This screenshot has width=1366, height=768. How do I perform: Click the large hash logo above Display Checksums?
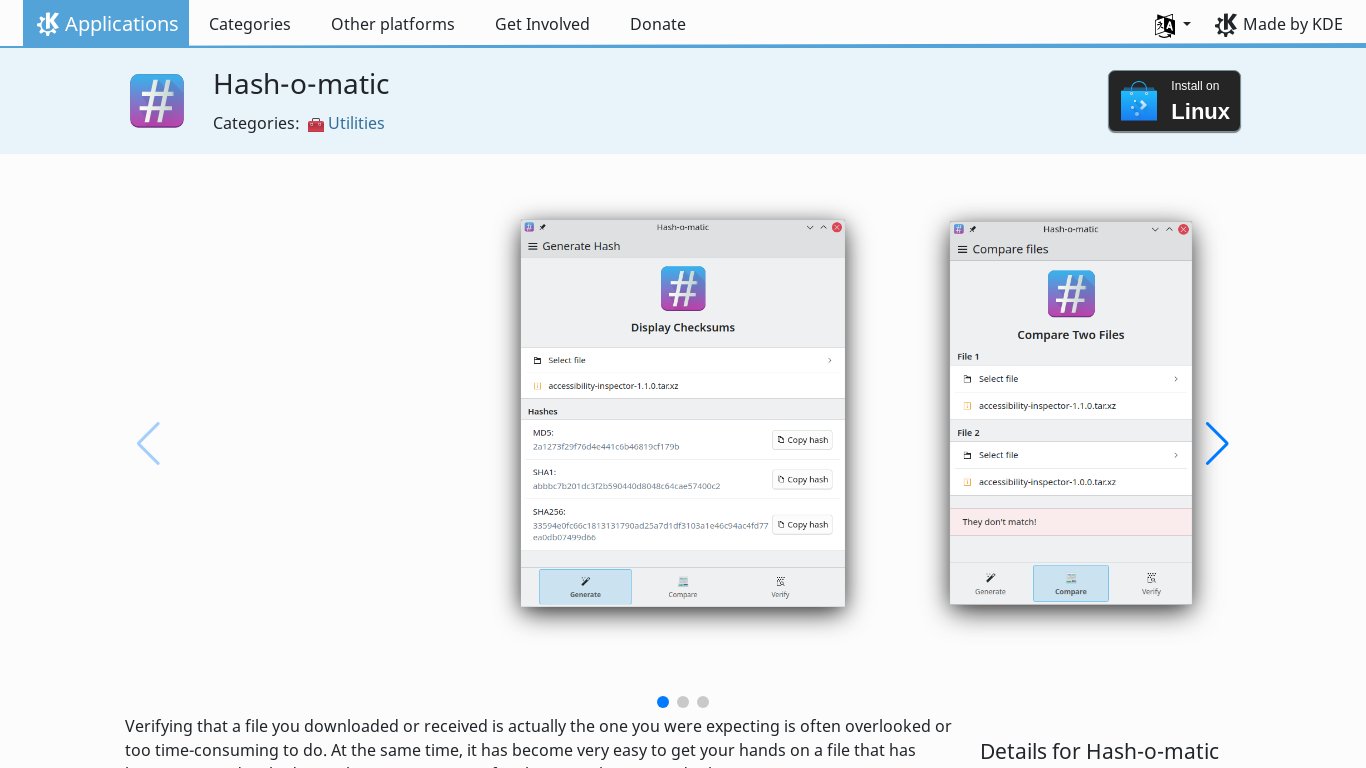coord(683,288)
